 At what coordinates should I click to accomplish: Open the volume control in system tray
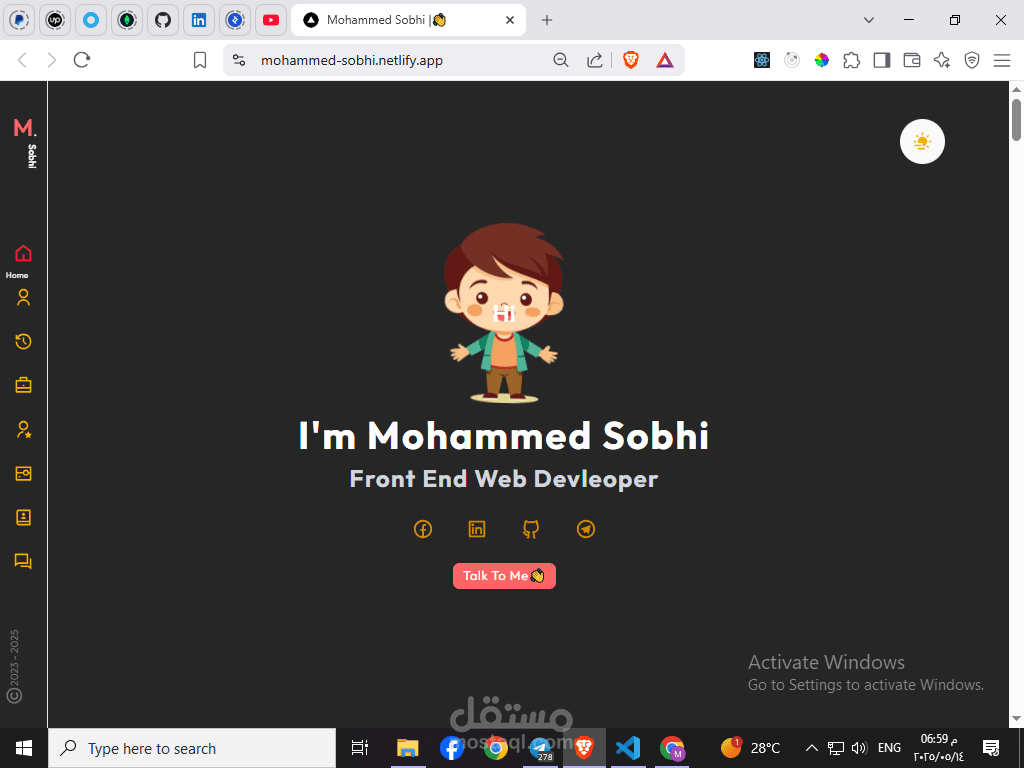point(859,748)
